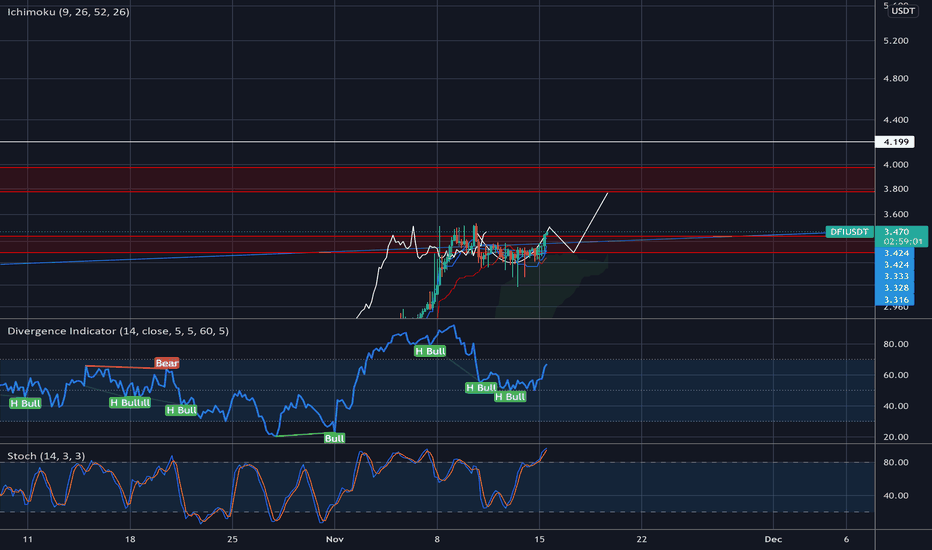The width and height of the screenshot is (932, 550).
Task: Click the 3.800 price scale value
Action: [x=896, y=189]
